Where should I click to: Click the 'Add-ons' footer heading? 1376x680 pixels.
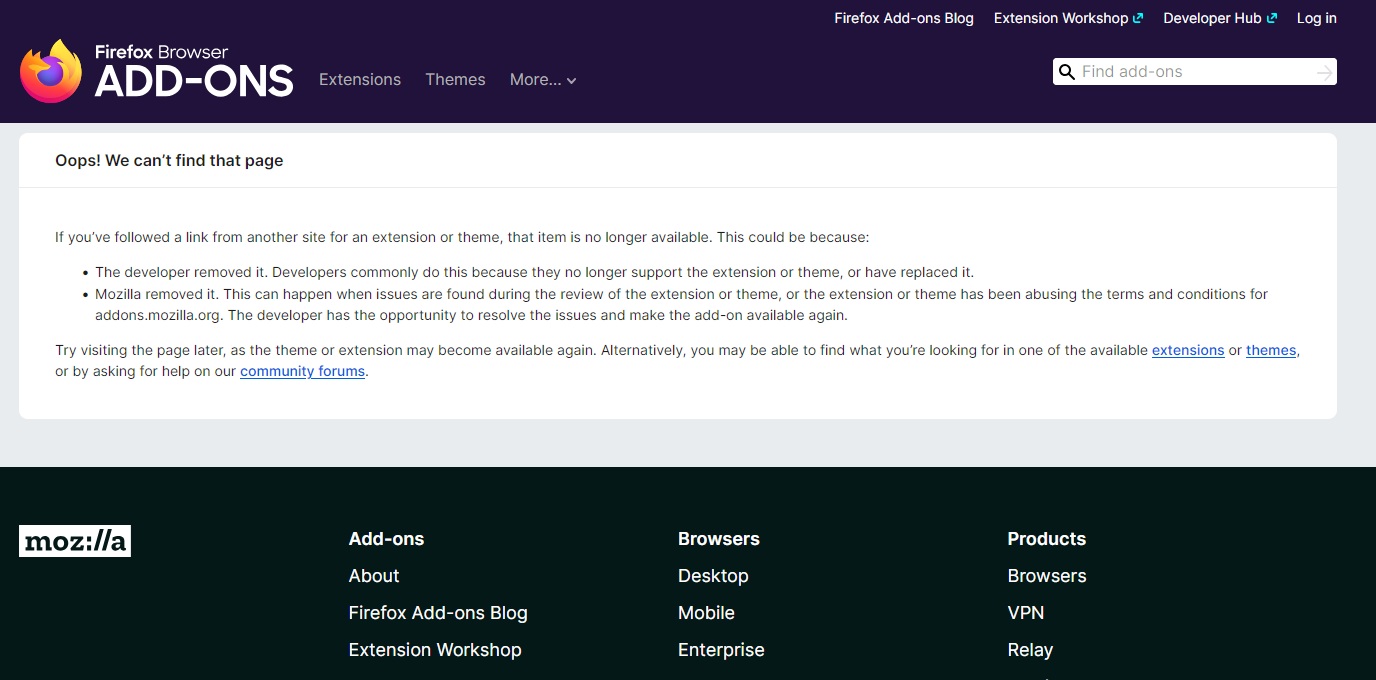click(x=387, y=539)
